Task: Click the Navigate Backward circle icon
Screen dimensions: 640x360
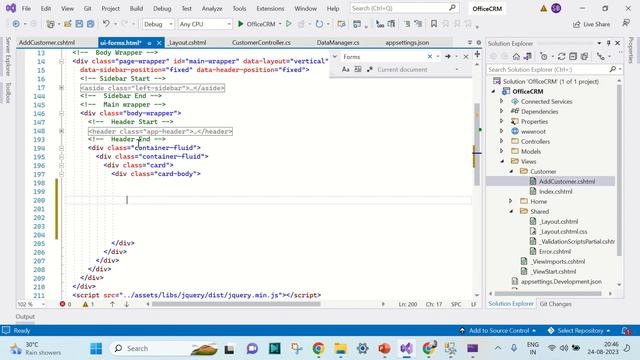Action: click(x=16, y=24)
